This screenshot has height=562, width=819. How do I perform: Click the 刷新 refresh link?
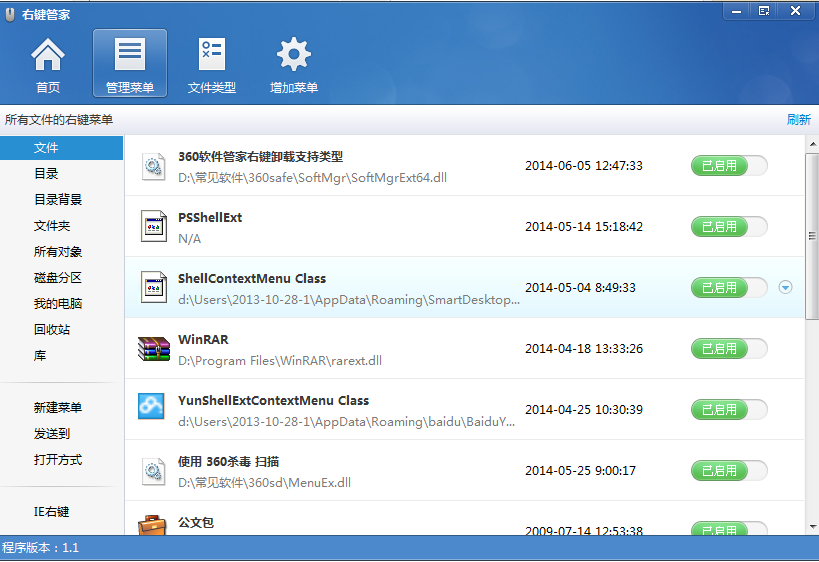pyautogui.click(x=798, y=120)
